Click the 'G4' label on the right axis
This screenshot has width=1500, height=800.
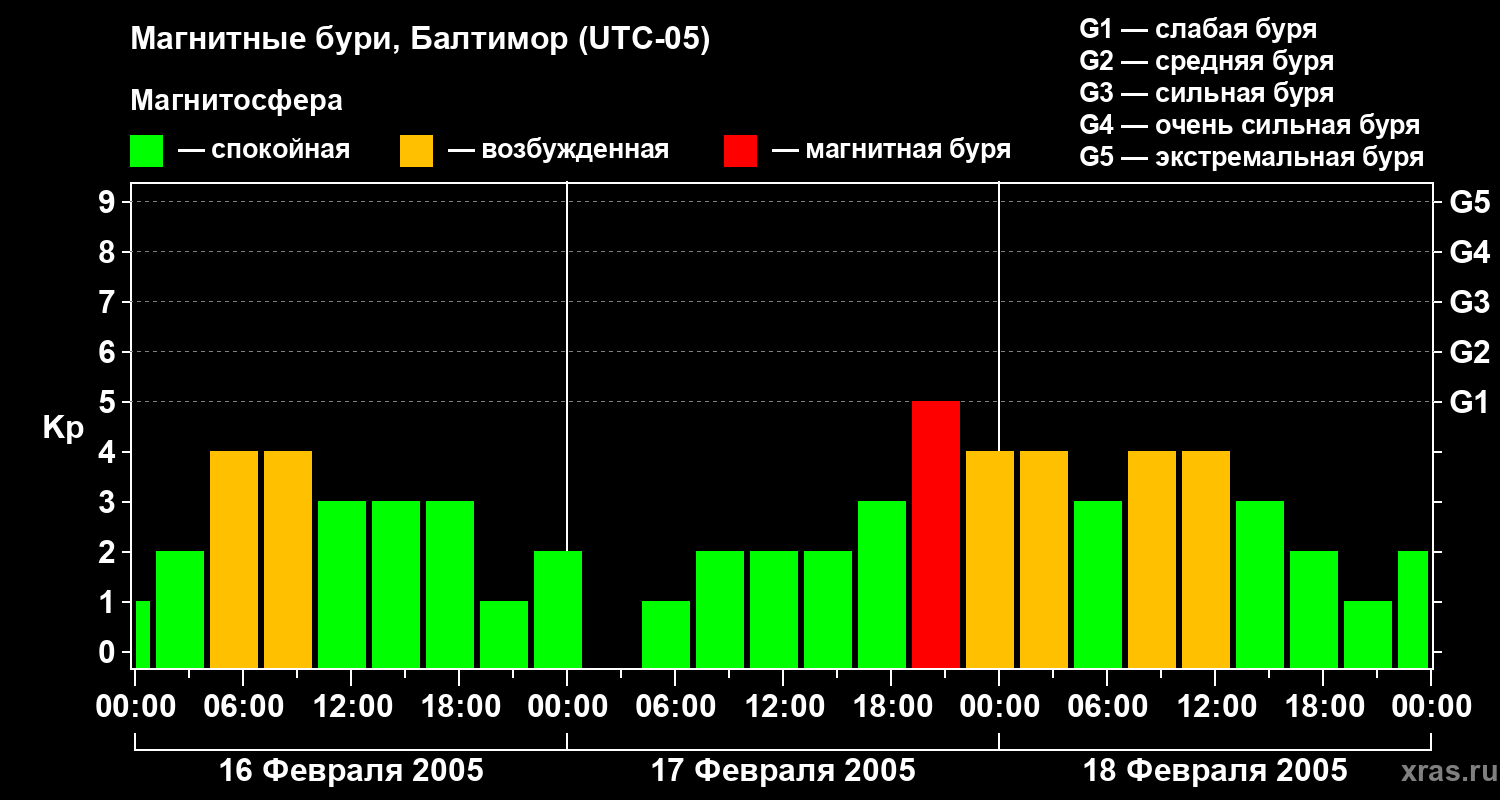point(1469,252)
